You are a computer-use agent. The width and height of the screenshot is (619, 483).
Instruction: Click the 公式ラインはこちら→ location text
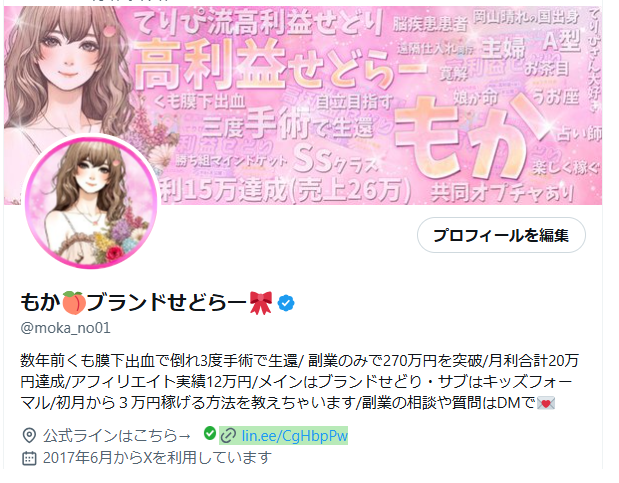coord(117,436)
